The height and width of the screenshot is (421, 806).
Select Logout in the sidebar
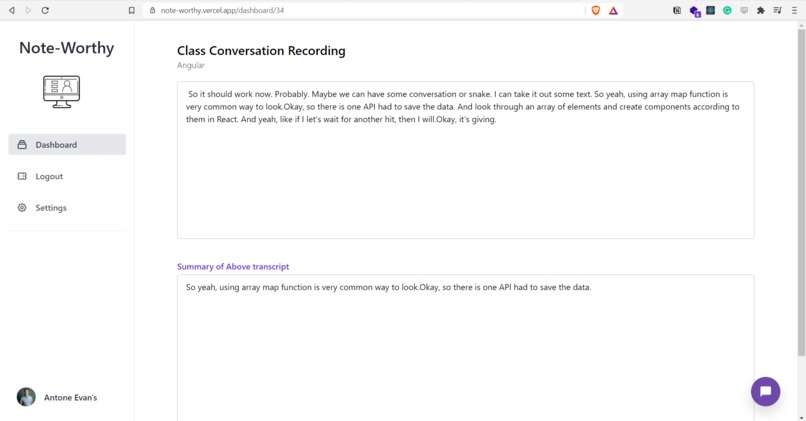tap(67, 176)
